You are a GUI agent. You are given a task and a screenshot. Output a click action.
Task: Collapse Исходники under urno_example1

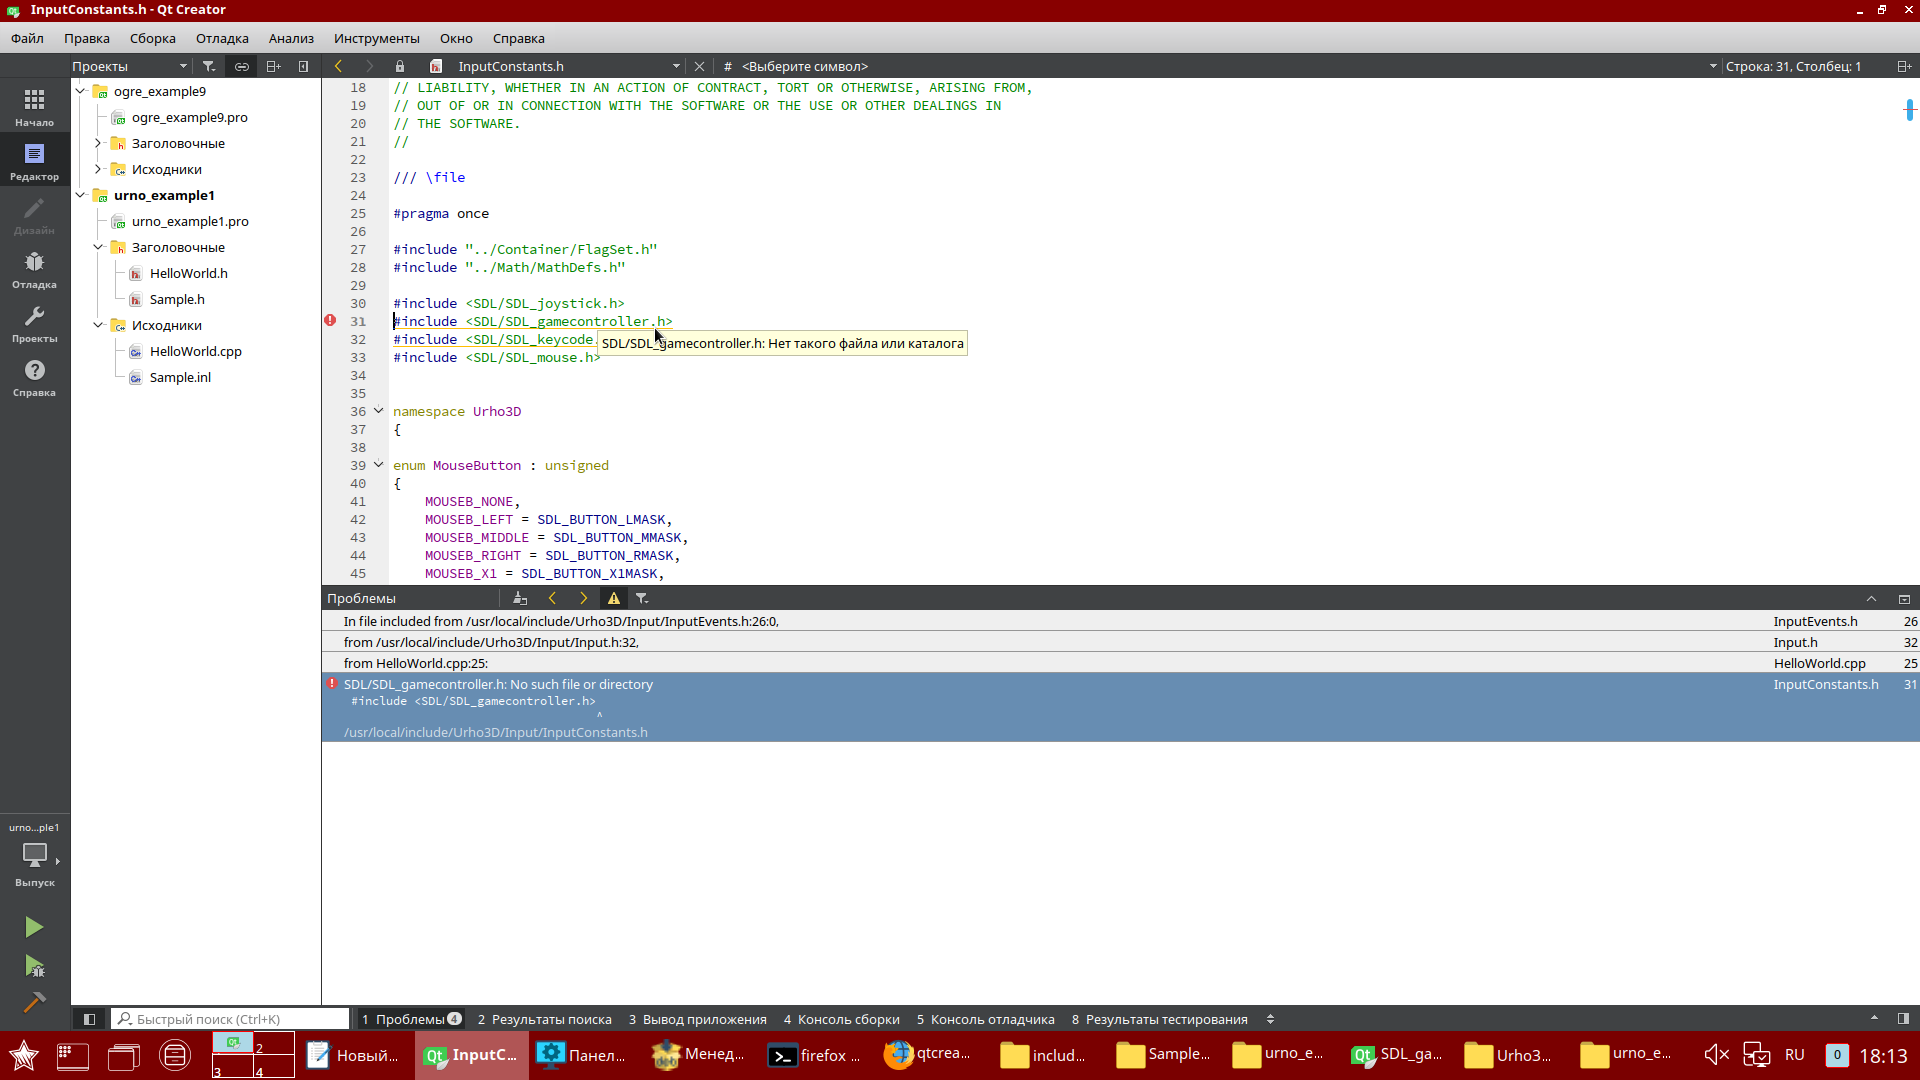point(98,325)
